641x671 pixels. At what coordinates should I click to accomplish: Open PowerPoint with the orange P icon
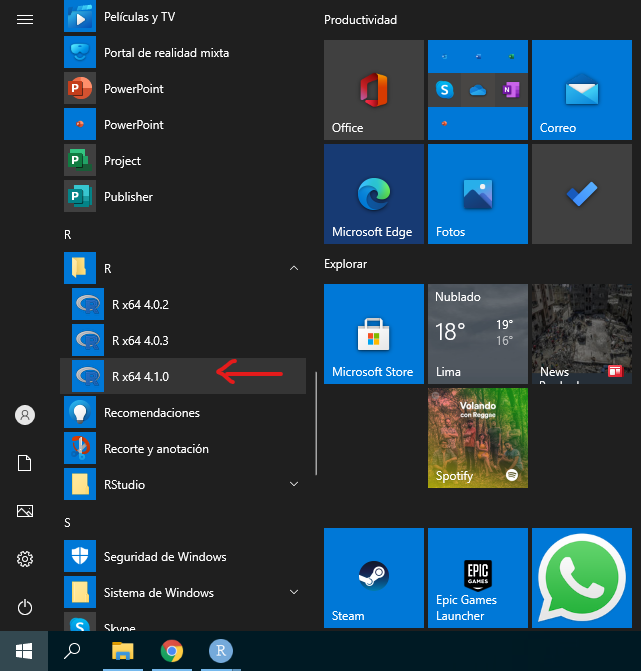[x=184, y=89]
